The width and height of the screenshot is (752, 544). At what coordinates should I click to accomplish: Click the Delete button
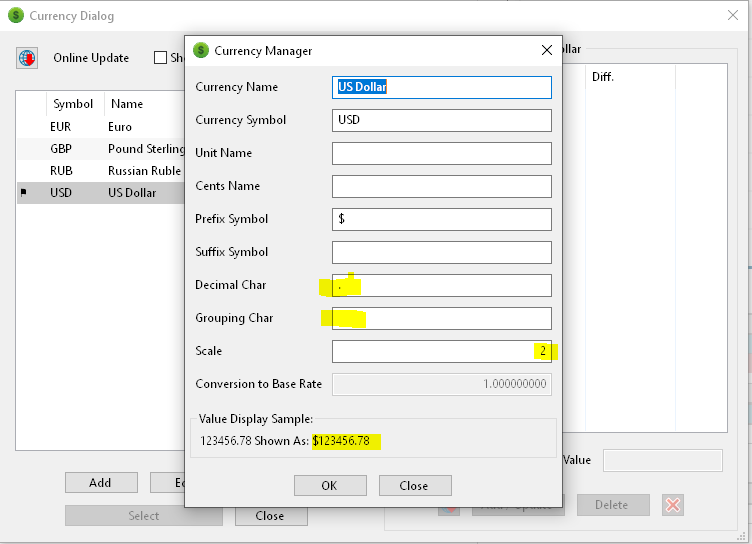(x=611, y=505)
